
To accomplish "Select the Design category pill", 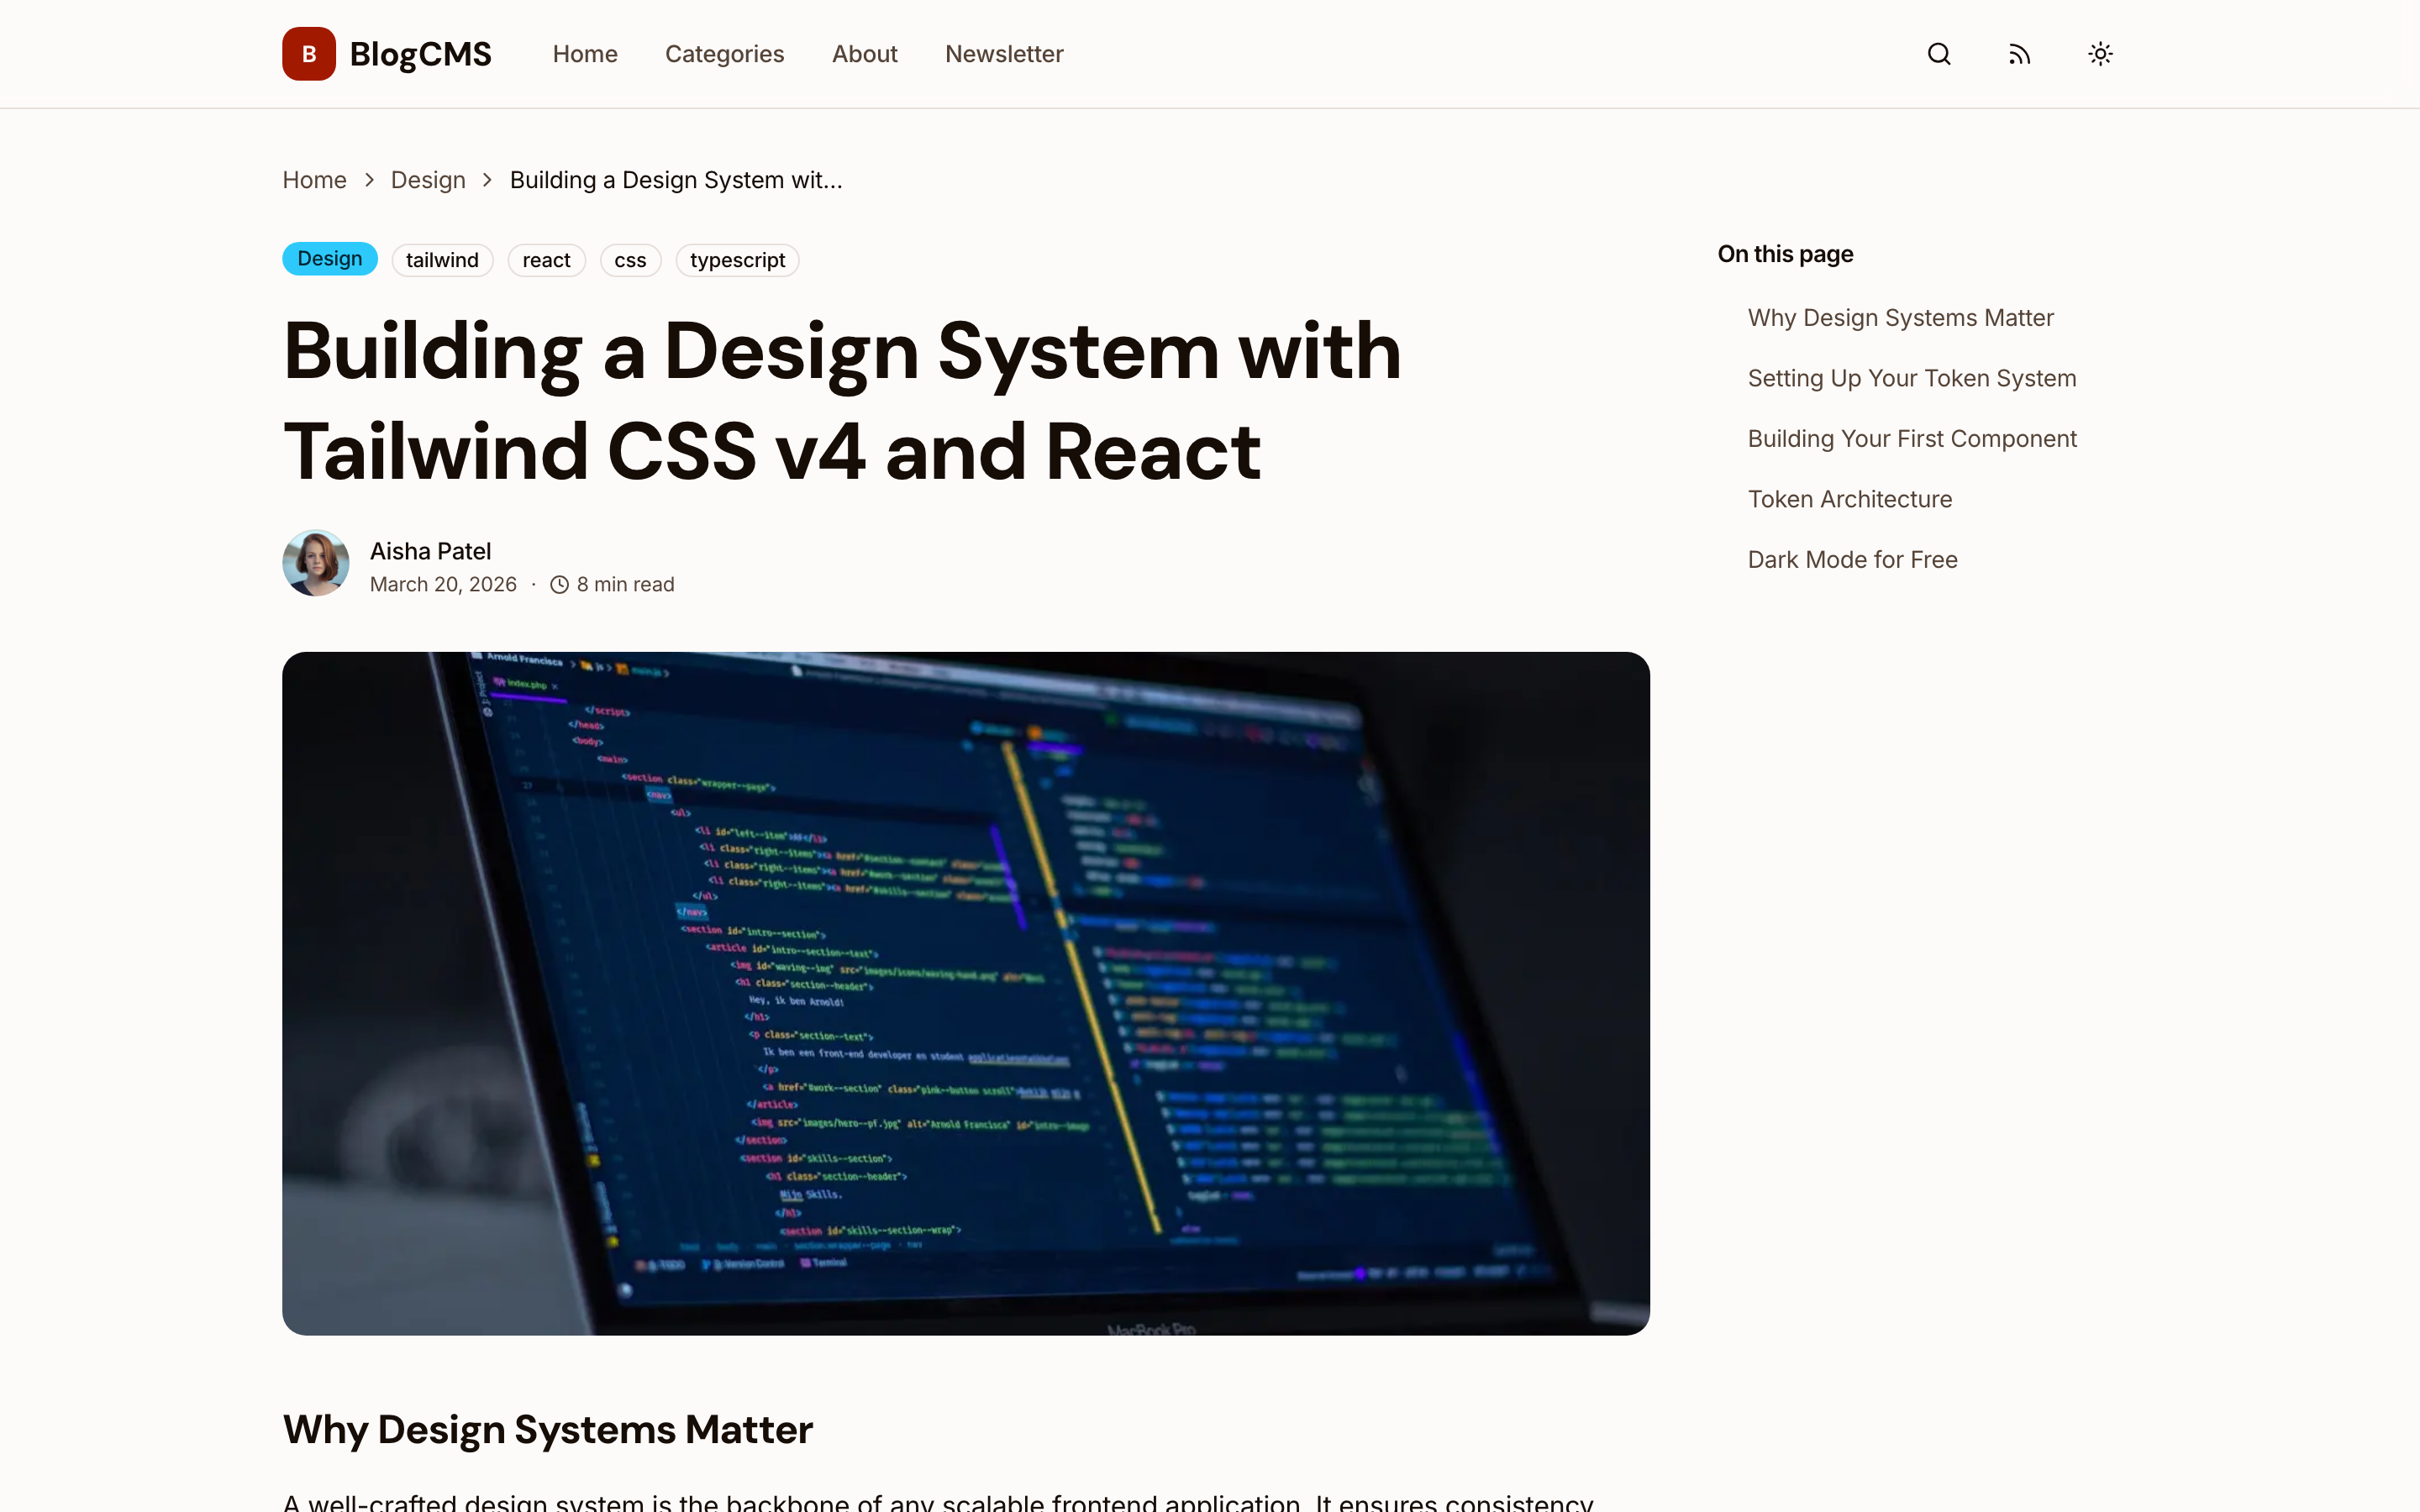I will (x=329, y=258).
